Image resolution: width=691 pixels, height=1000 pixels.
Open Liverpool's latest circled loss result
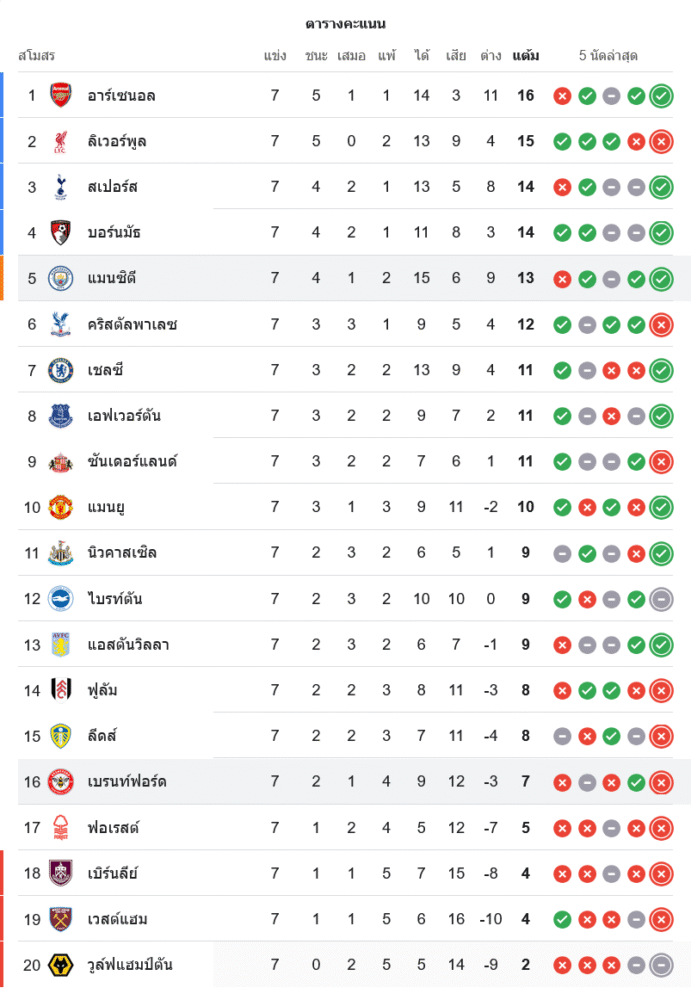pyautogui.click(x=661, y=142)
